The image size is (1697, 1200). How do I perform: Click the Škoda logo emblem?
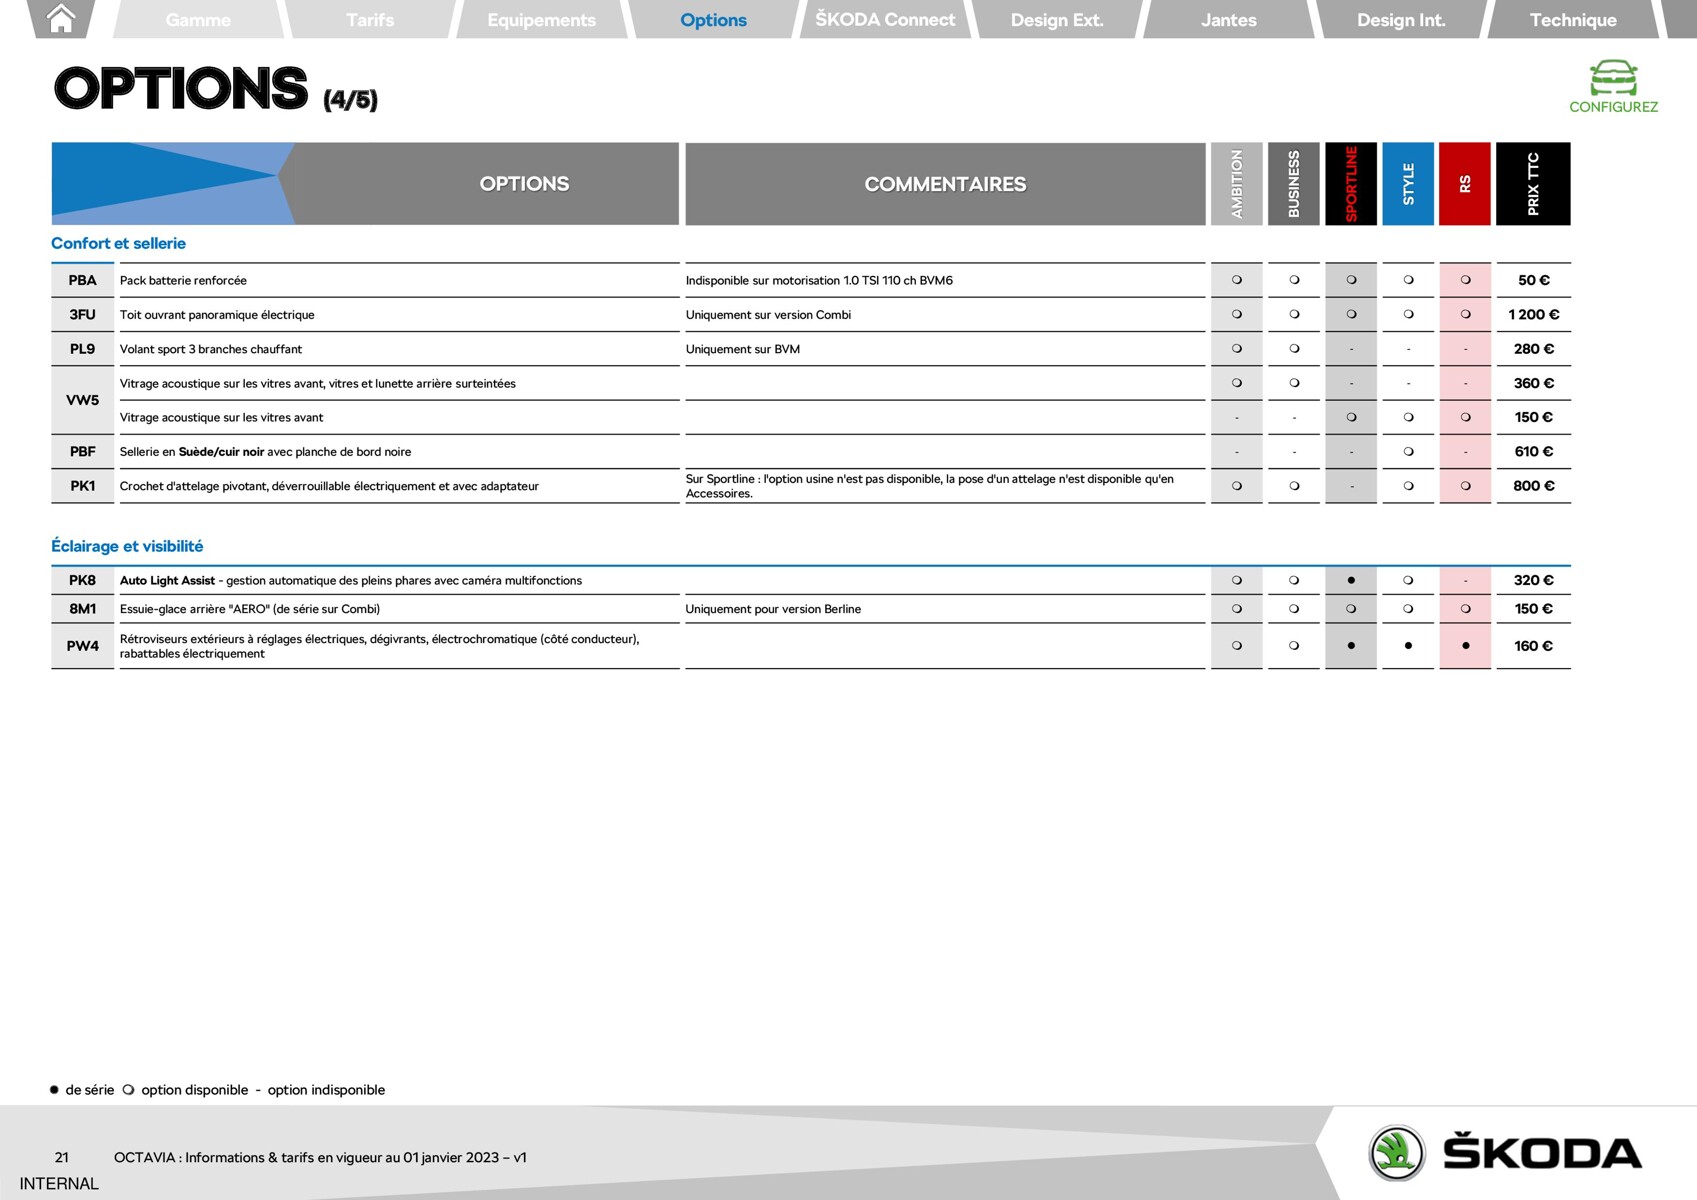point(1396,1153)
